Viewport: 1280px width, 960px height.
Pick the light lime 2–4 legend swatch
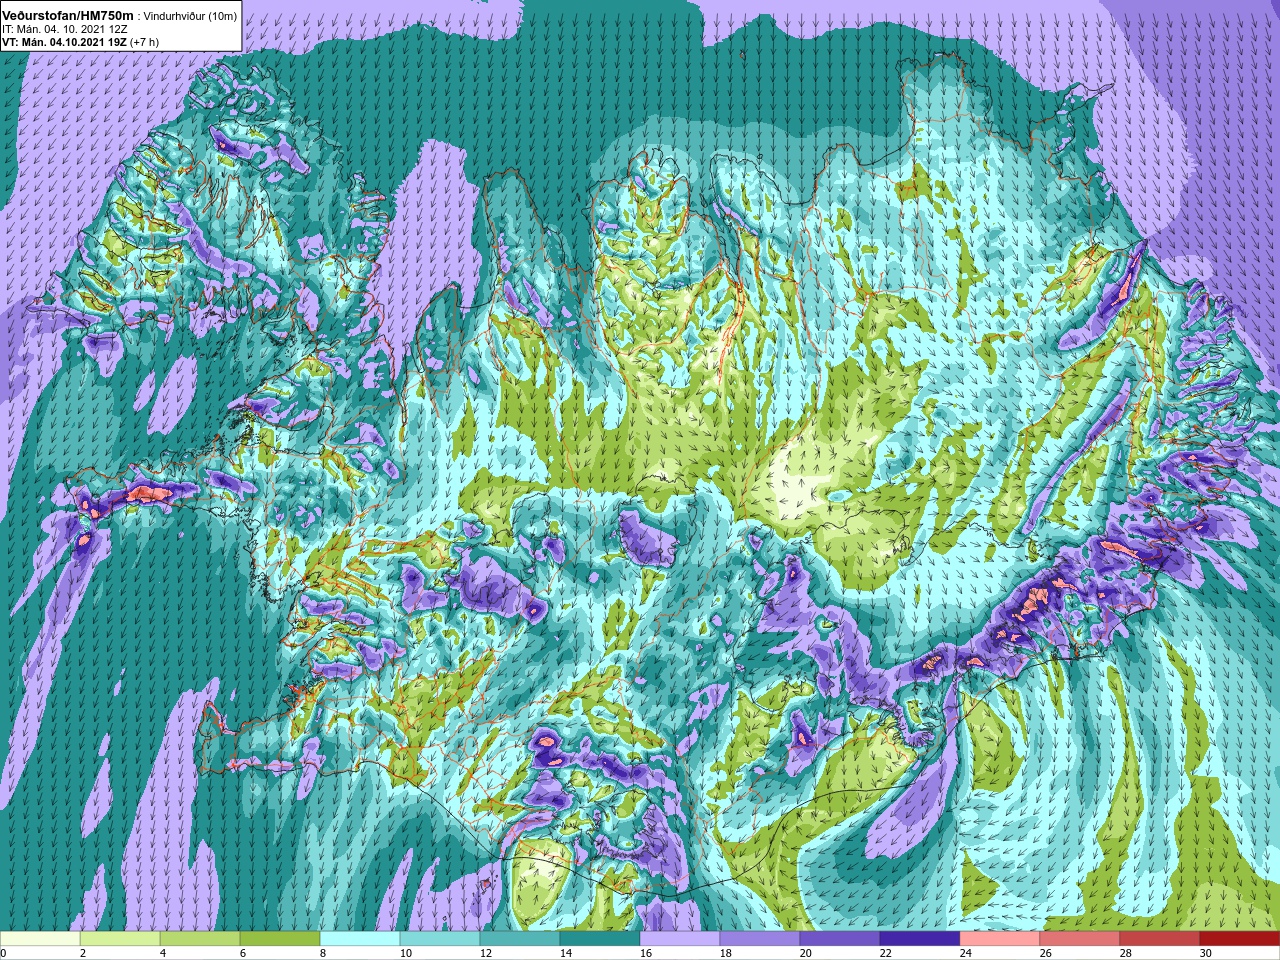(120, 939)
